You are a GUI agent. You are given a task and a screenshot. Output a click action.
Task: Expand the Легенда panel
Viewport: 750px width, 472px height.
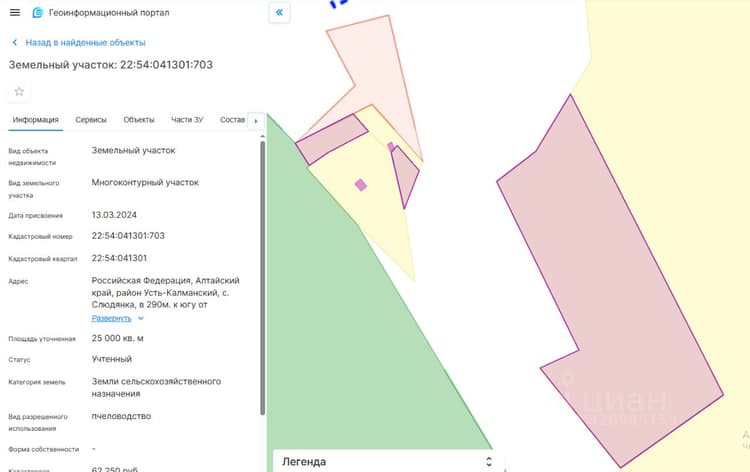[488, 461]
